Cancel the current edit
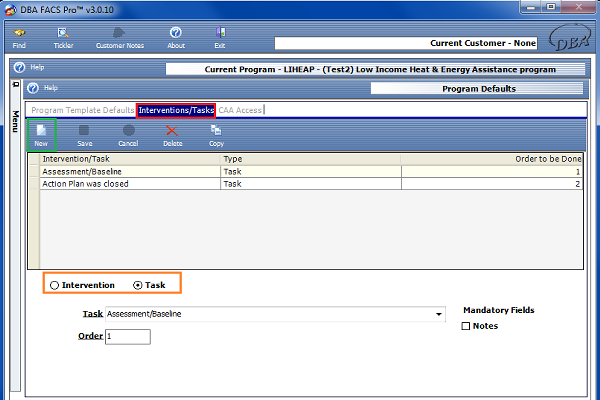Image resolution: width=600 pixels, height=400 pixels. (x=128, y=136)
